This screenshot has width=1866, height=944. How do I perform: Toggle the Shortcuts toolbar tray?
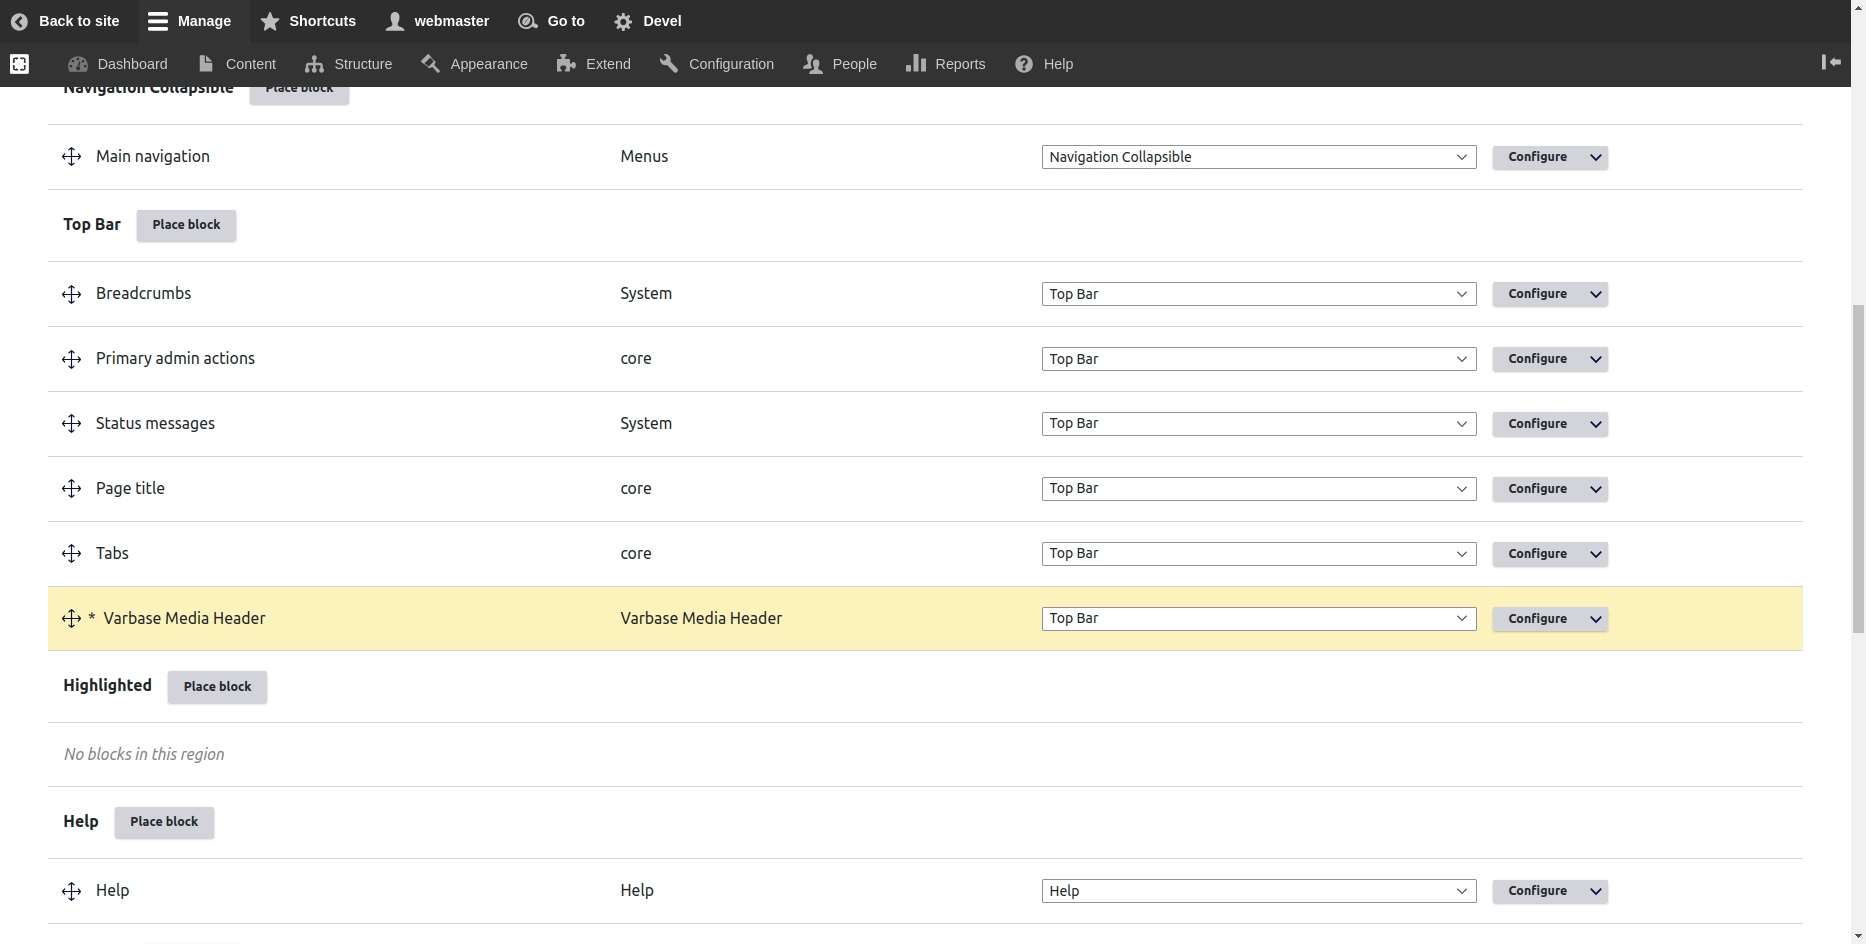point(308,21)
